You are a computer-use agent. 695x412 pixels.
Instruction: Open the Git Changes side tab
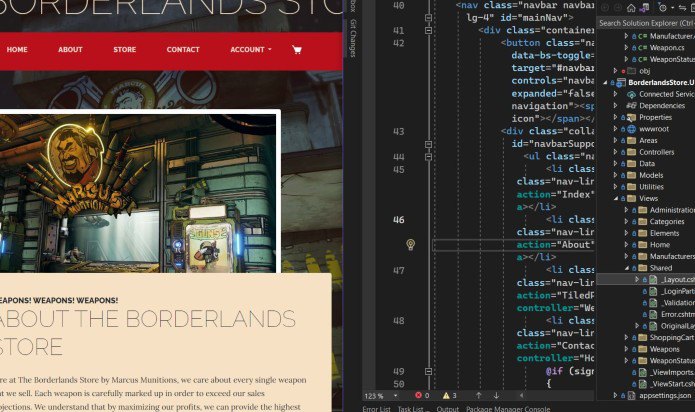click(353, 38)
